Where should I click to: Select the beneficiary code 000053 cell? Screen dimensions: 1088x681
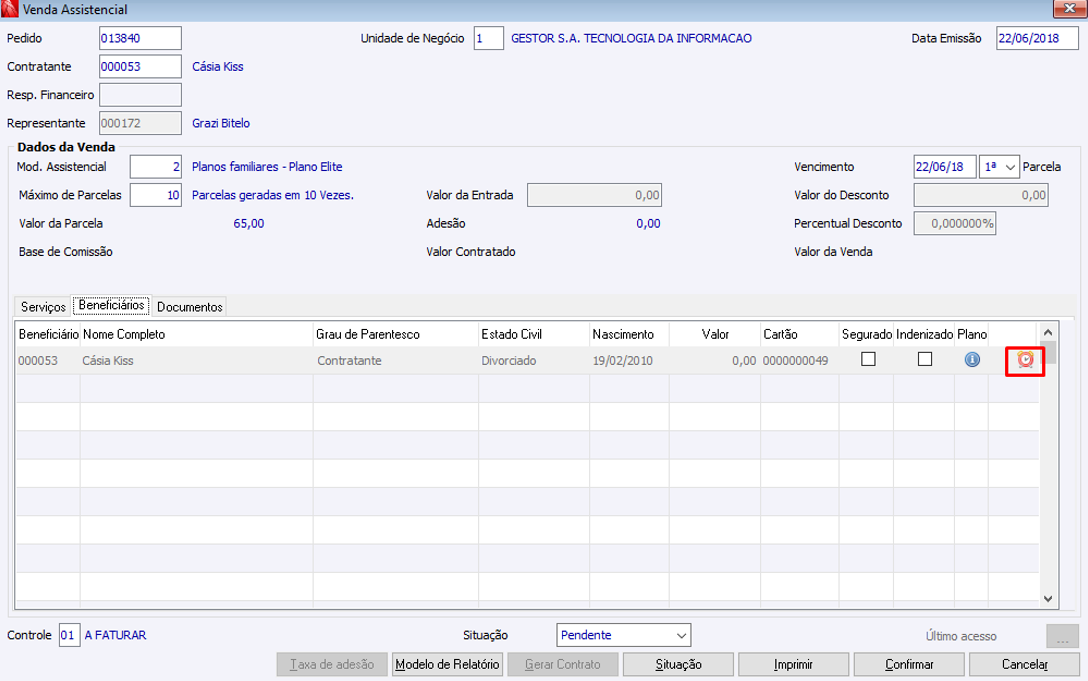click(48, 361)
